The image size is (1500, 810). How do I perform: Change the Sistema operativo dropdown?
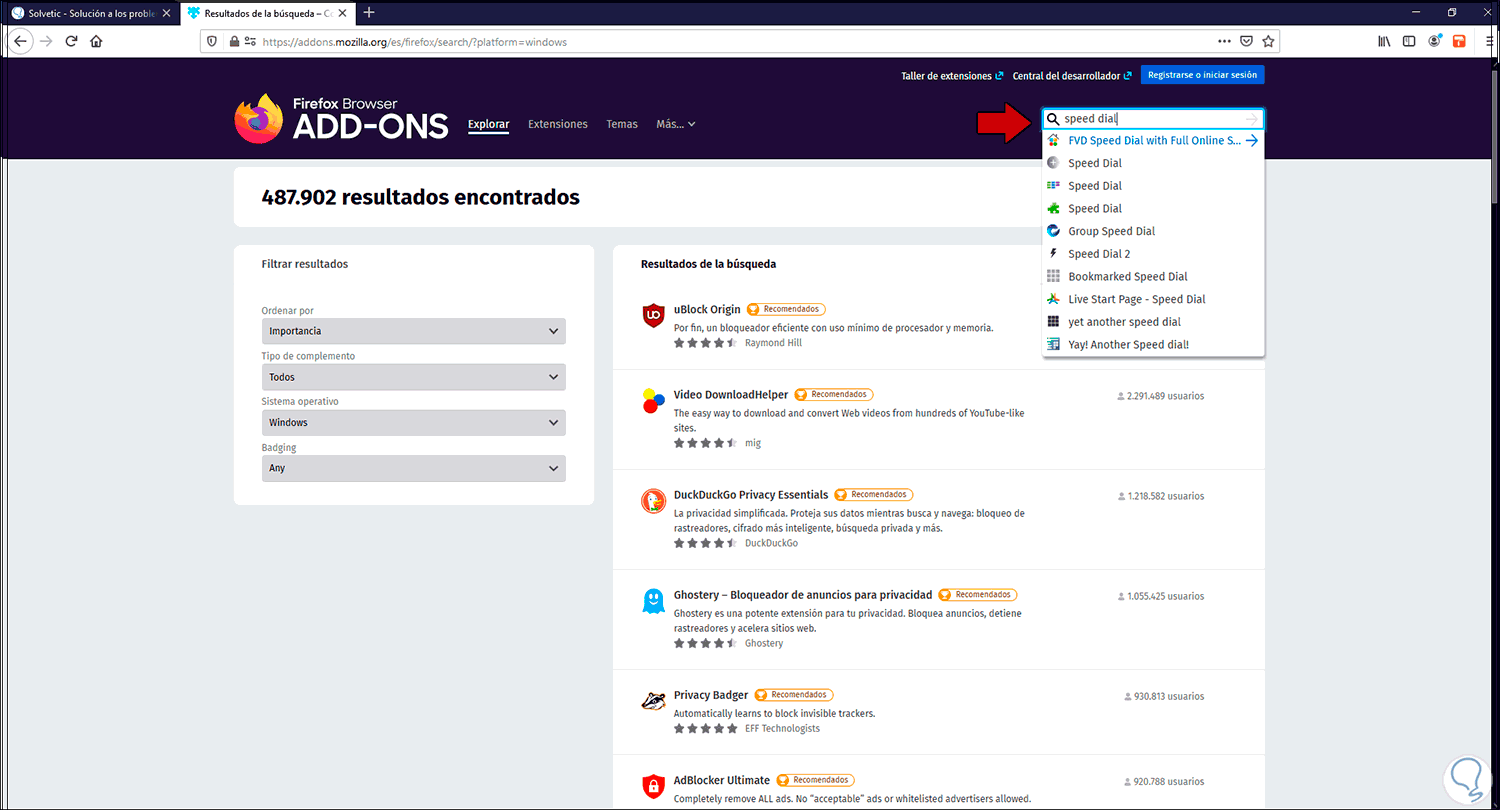[413, 423]
